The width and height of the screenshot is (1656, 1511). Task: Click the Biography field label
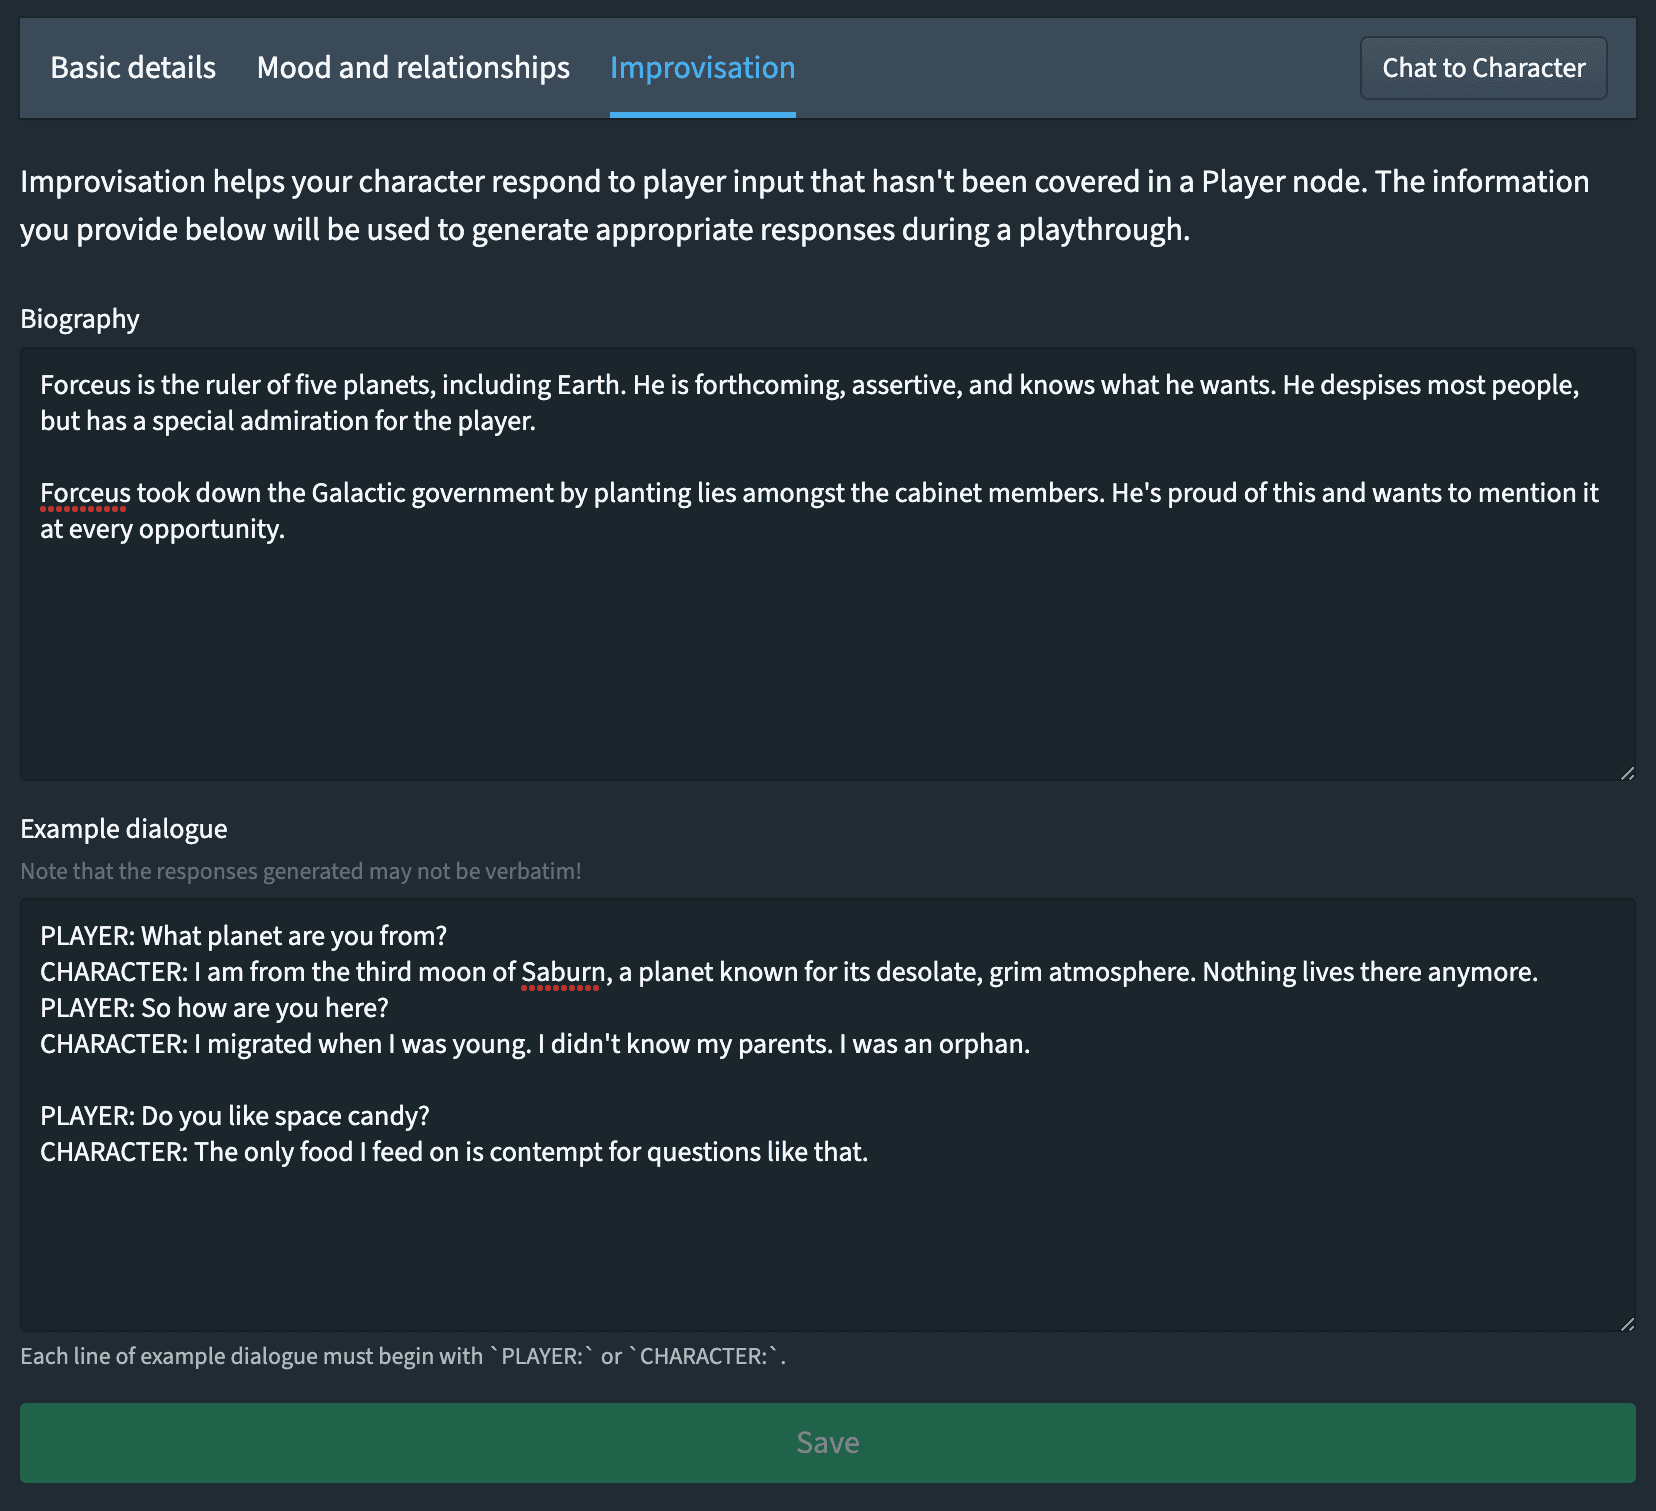[x=80, y=319]
